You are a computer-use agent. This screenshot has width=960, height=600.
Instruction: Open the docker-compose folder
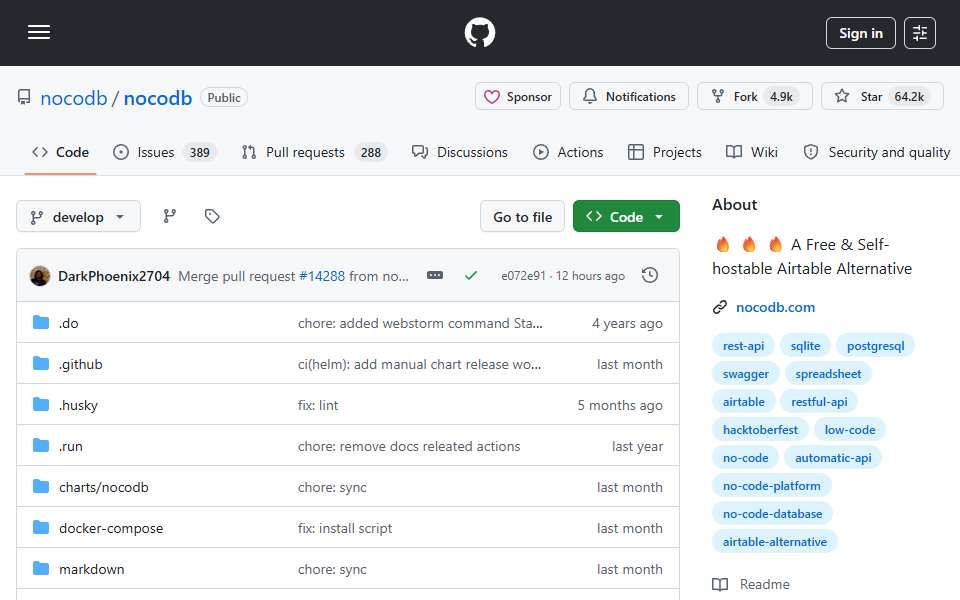(111, 528)
